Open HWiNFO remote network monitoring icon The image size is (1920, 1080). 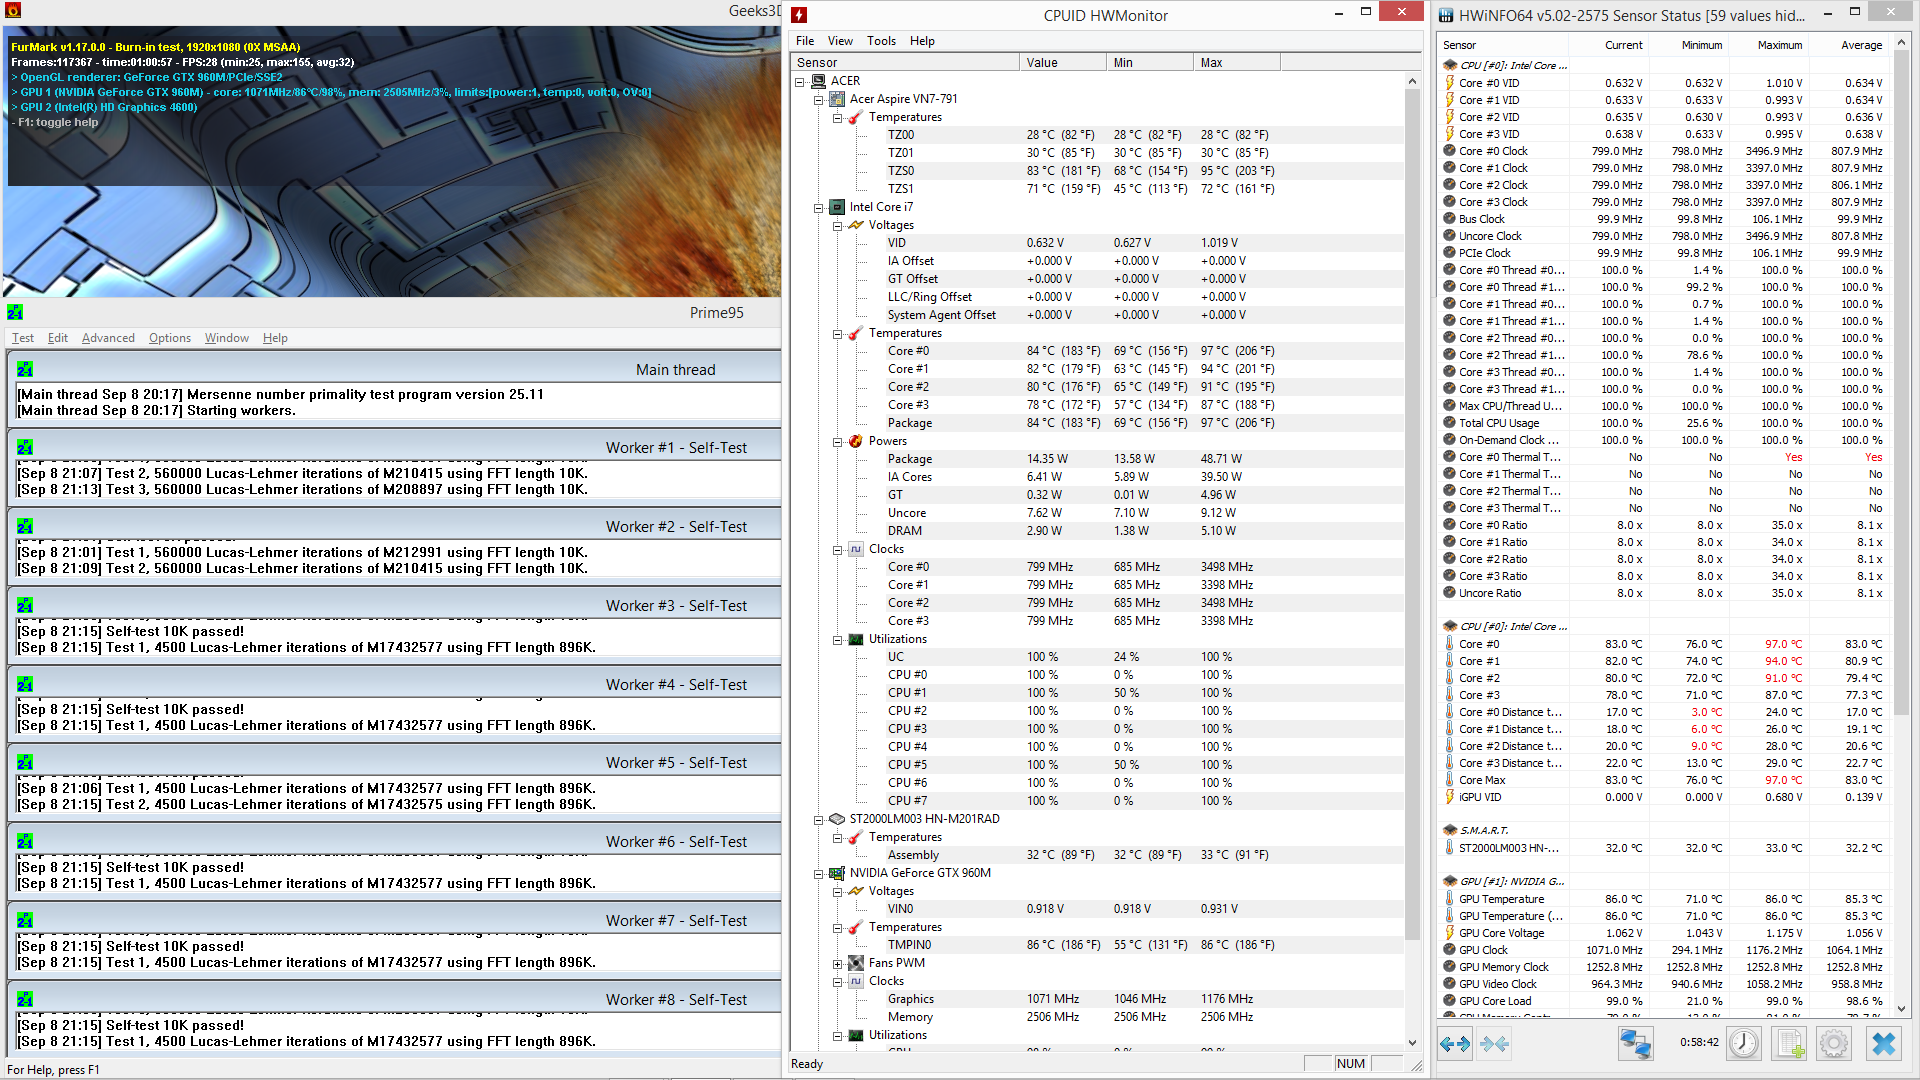point(1635,1044)
